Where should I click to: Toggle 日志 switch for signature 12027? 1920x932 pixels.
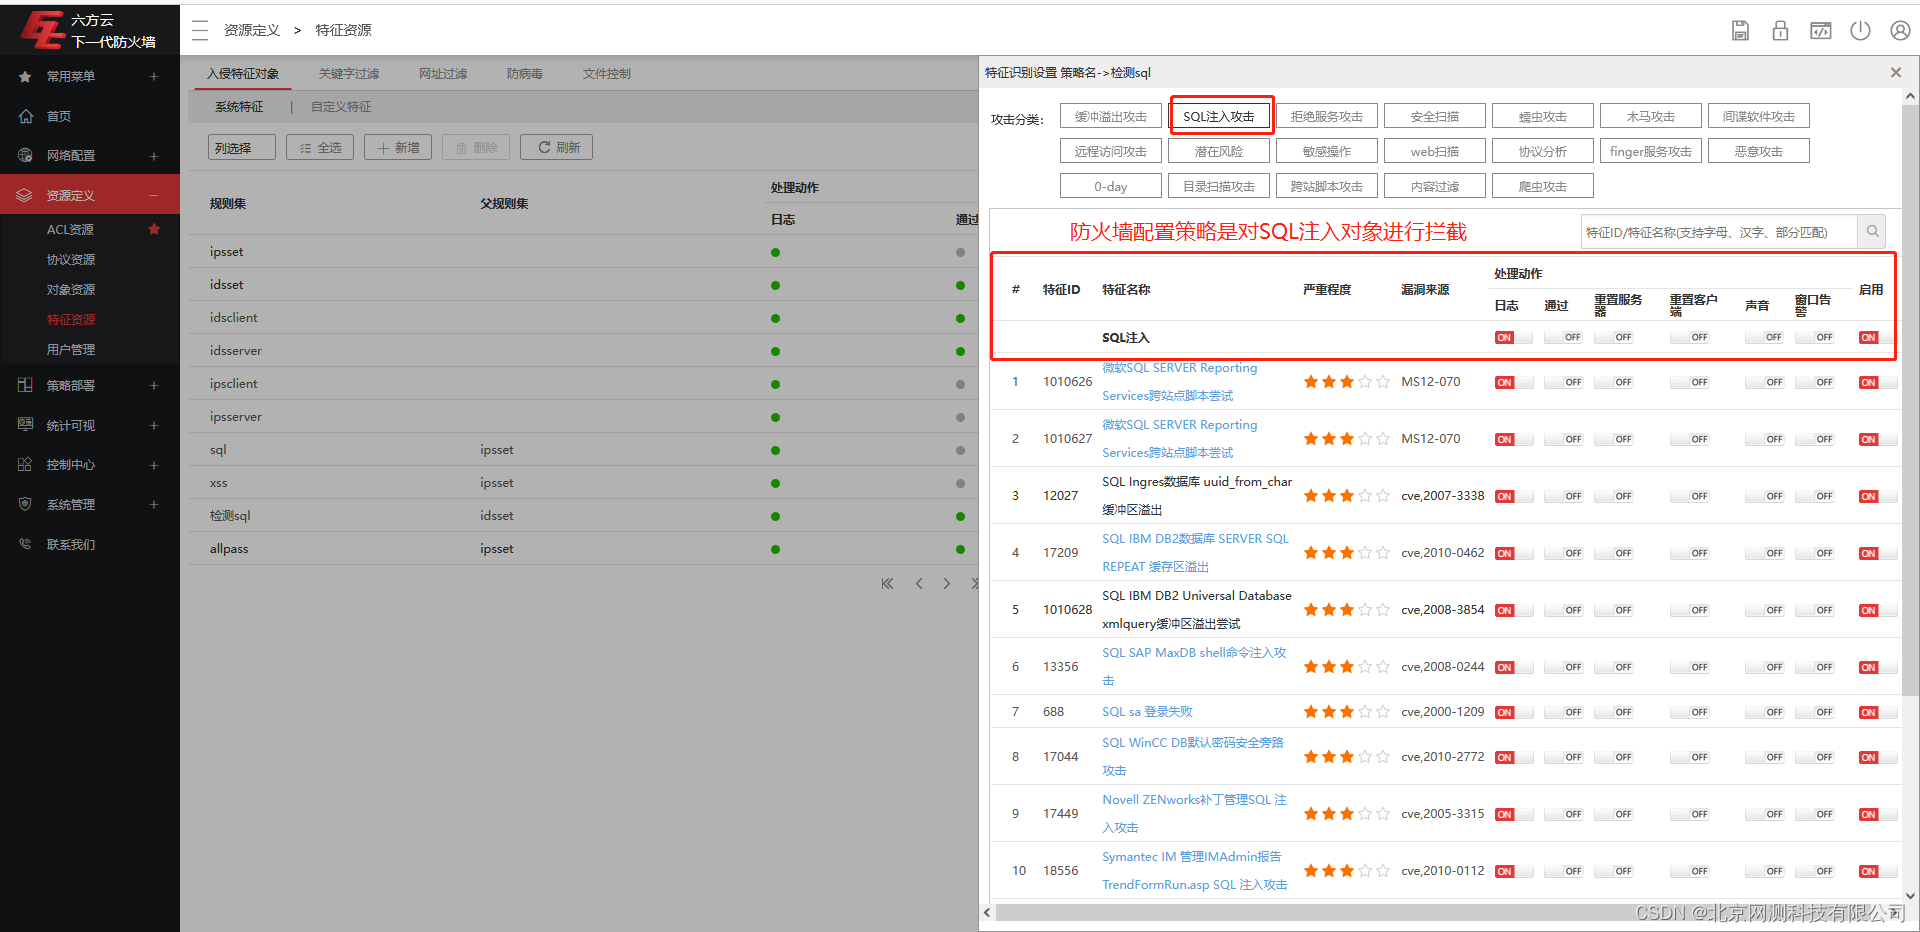(1513, 496)
